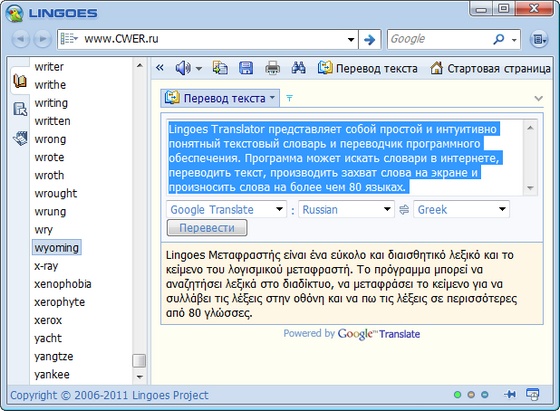This screenshot has width=560, height=411.
Task: Select the word 'yacht' in the list
Action: click(x=48, y=338)
